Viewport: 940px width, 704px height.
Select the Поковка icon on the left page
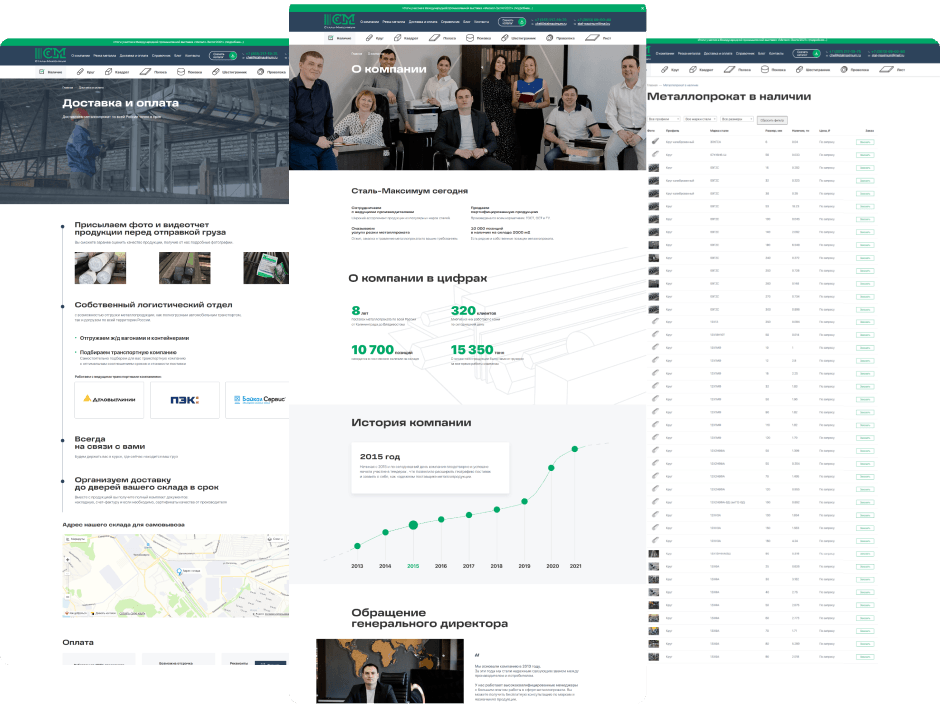point(180,71)
